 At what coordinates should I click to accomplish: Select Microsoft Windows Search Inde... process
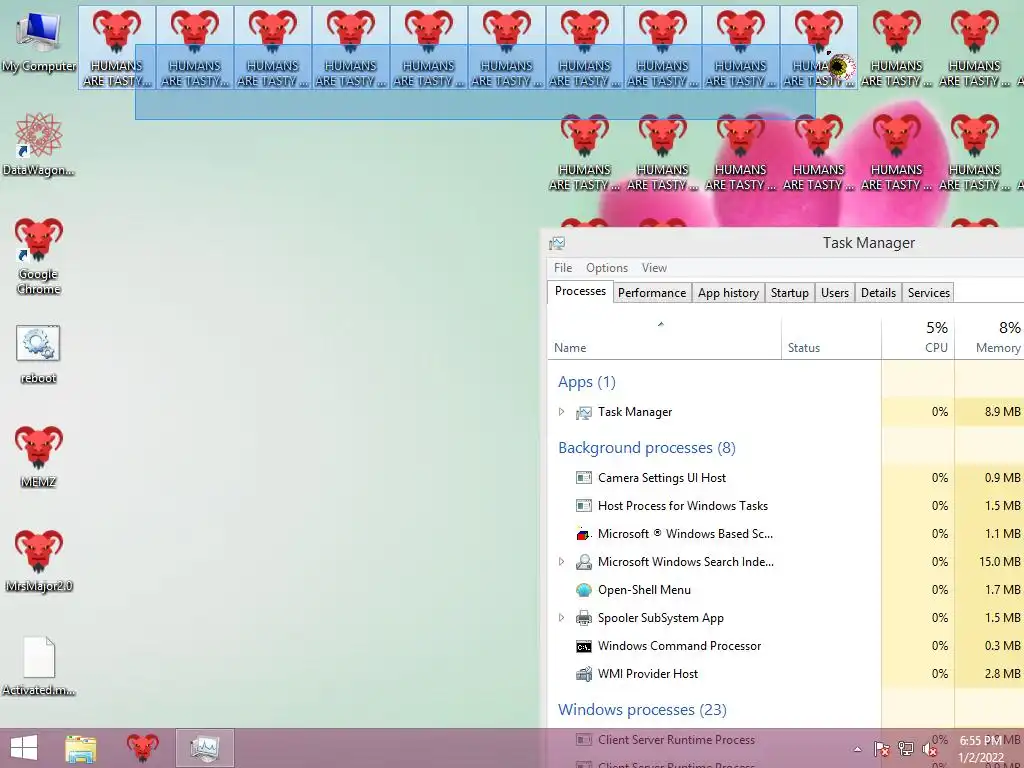coord(786,562)
